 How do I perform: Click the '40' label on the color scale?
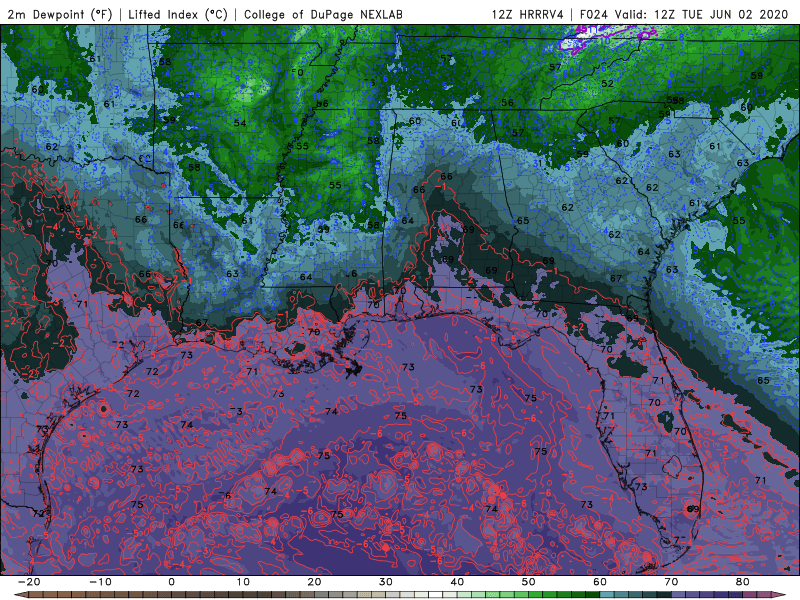457,582
